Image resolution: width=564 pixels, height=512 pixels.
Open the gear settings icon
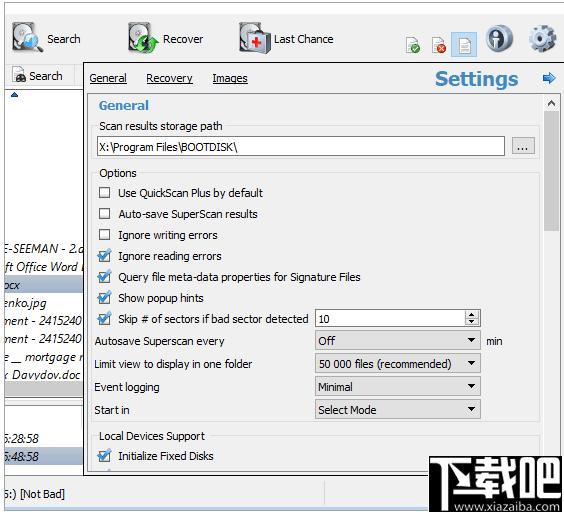pyautogui.click(x=543, y=38)
